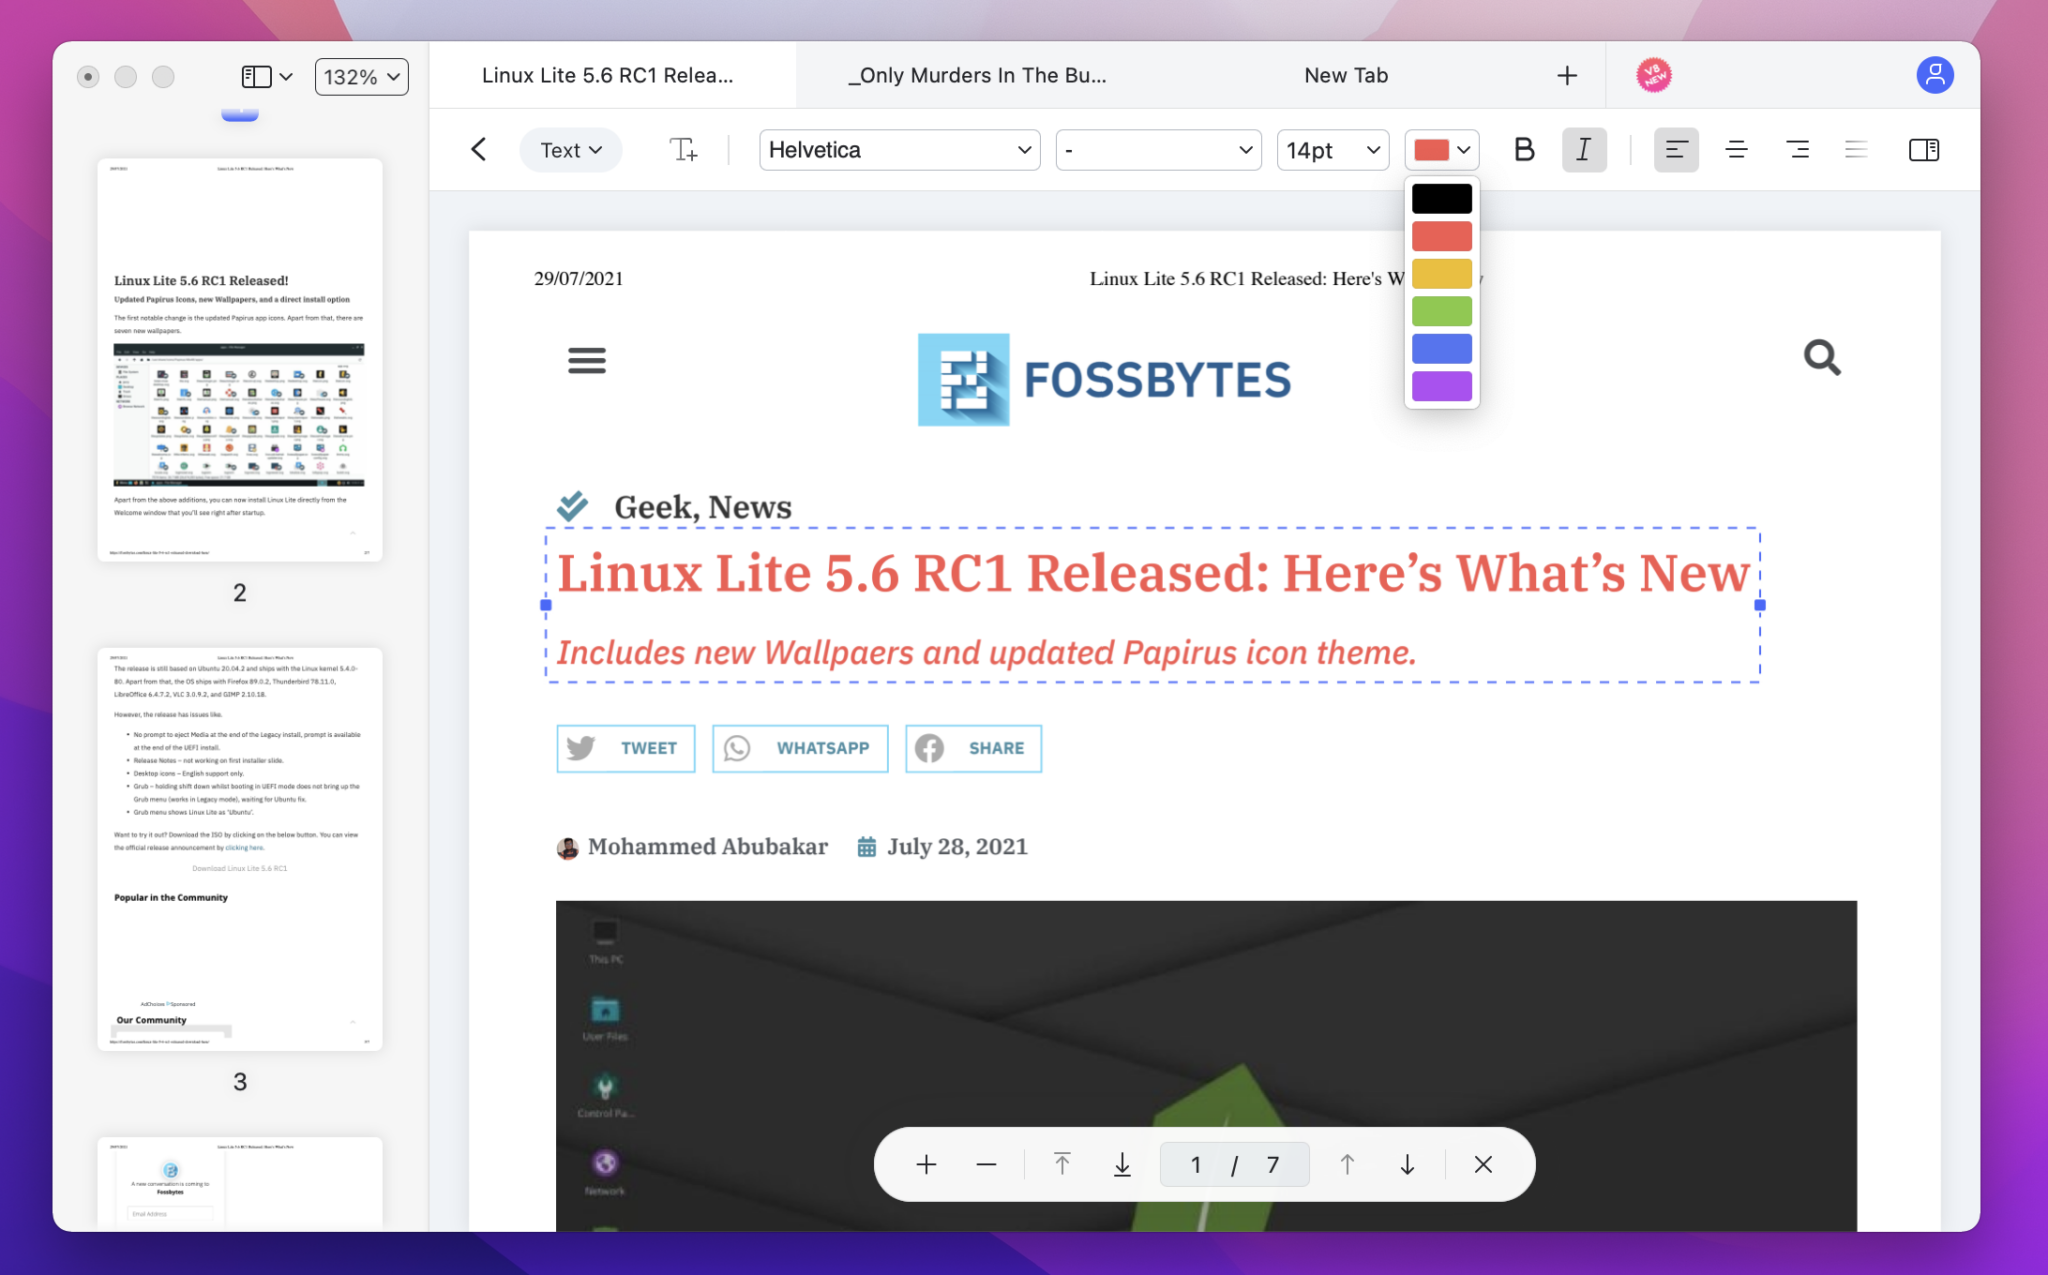Click the search magnifier icon
The height and width of the screenshot is (1275, 2048).
1822,357
